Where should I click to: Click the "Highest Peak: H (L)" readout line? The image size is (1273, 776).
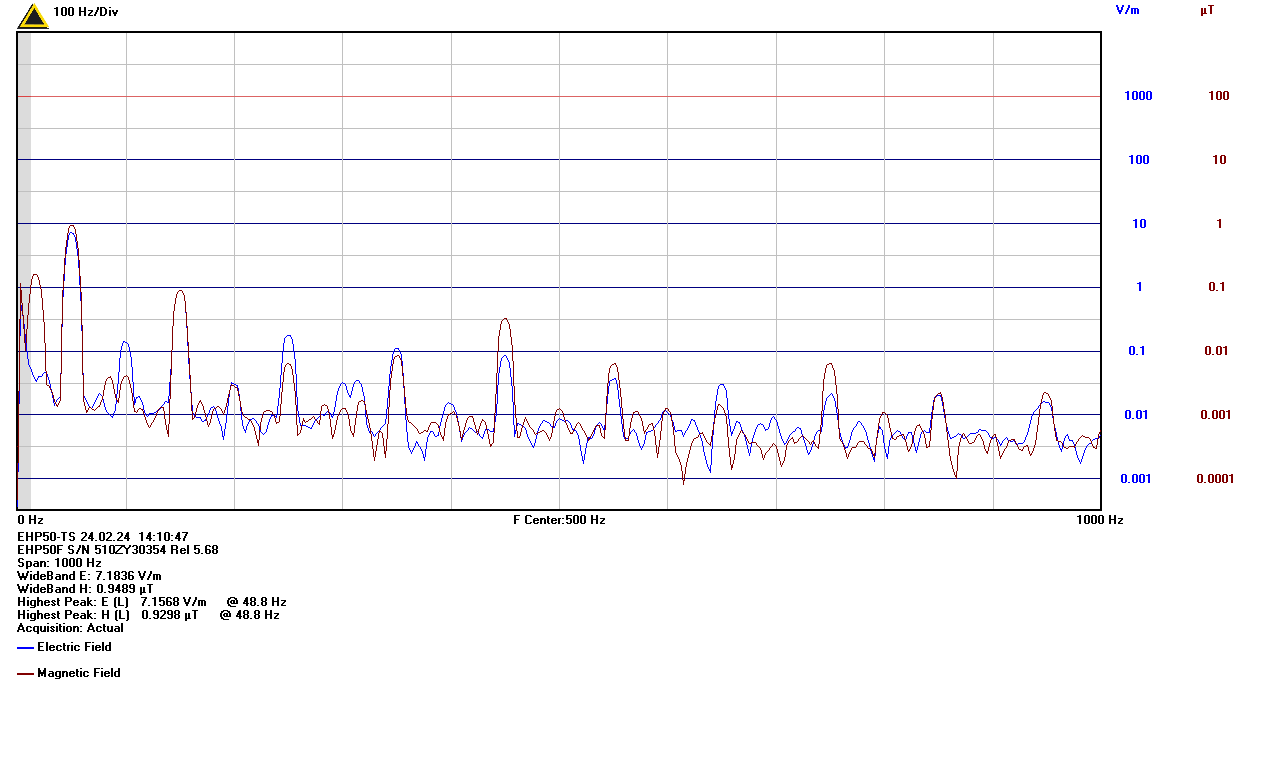click(148, 615)
